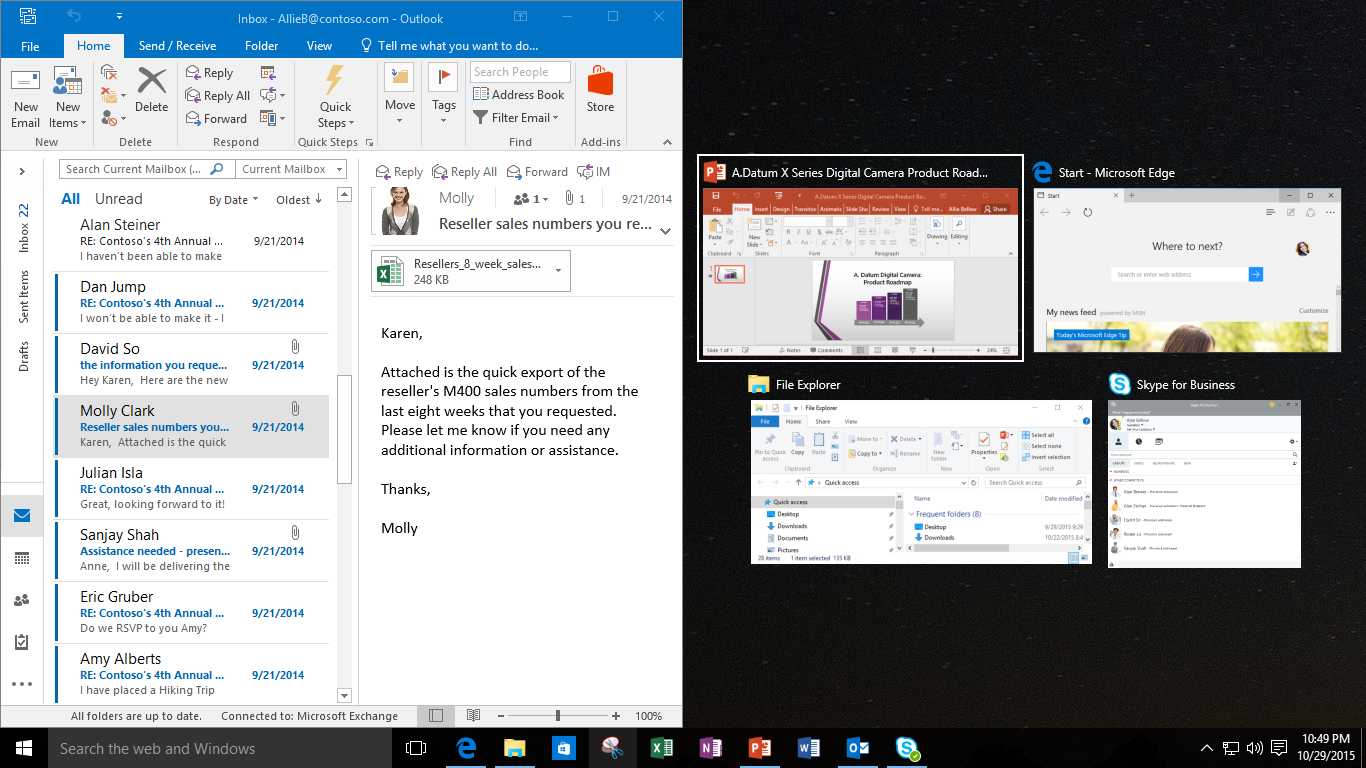This screenshot has width=1366, height=768.
Task: Select Eric Gruber's message
Action: click(192, 612)
